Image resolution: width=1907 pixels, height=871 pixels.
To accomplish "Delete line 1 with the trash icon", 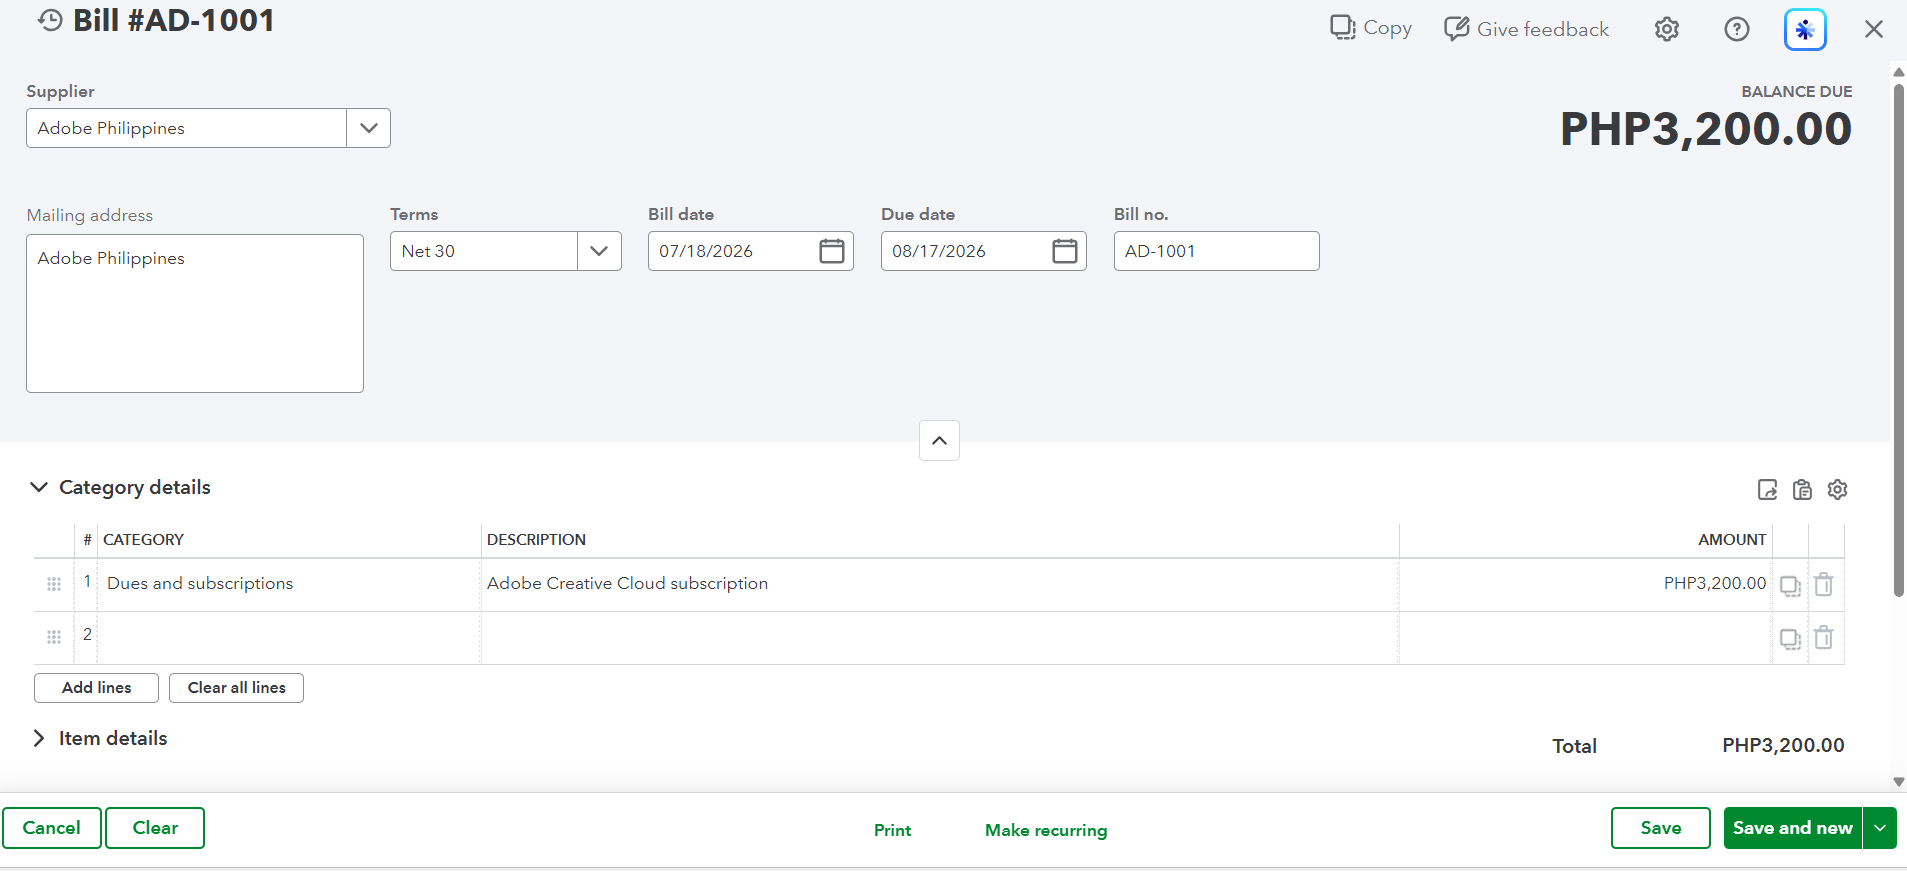I will [1824, 584].
